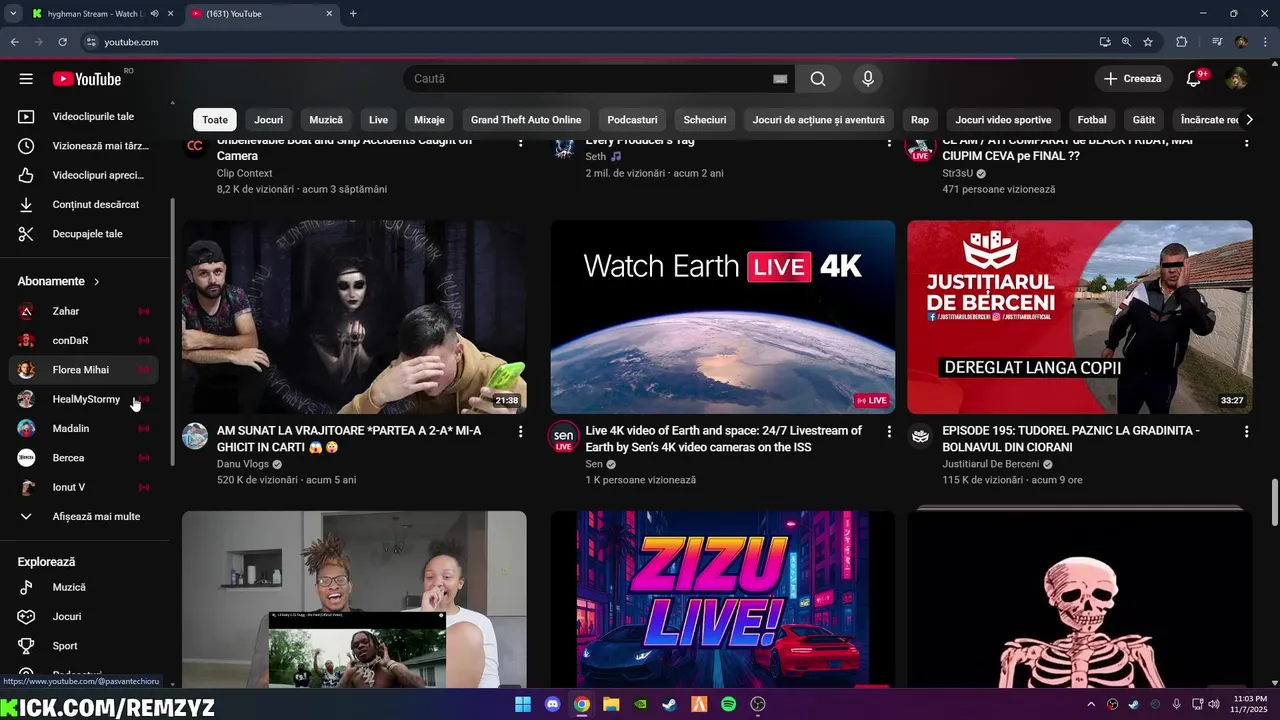Select the Live filter chip
This screenshot has width=1280, height=720.
(x=378, y=120)
